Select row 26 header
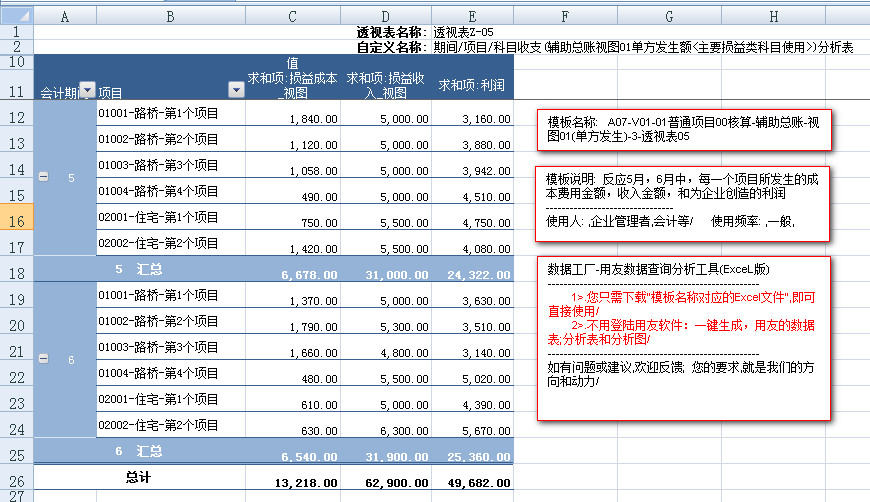The width and height of the screenshot is (870, 502). coord(16,479)
